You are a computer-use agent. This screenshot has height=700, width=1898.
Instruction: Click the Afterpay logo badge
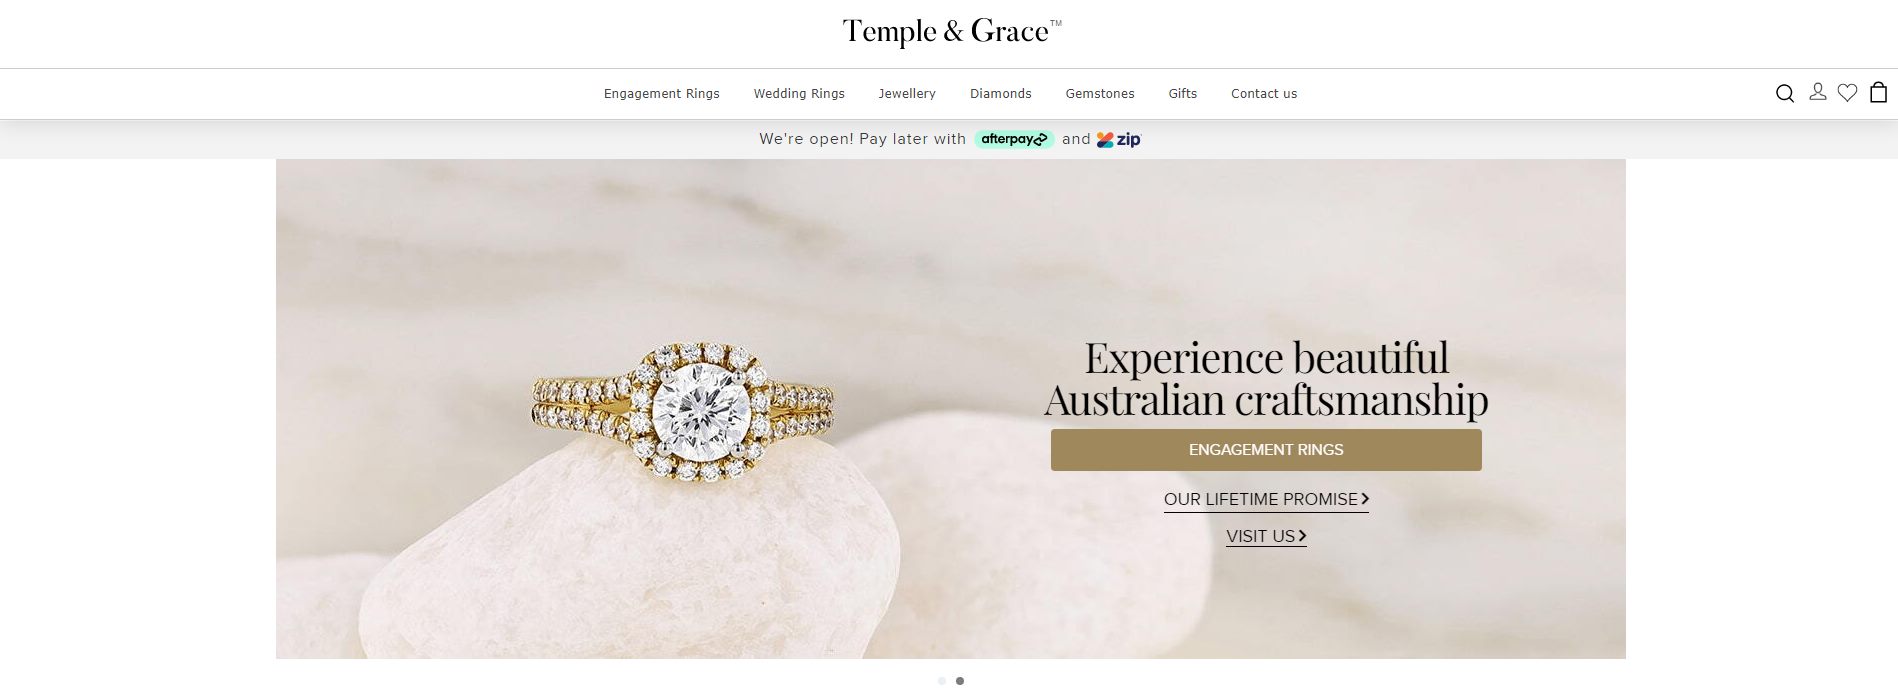pos(1014,139)
